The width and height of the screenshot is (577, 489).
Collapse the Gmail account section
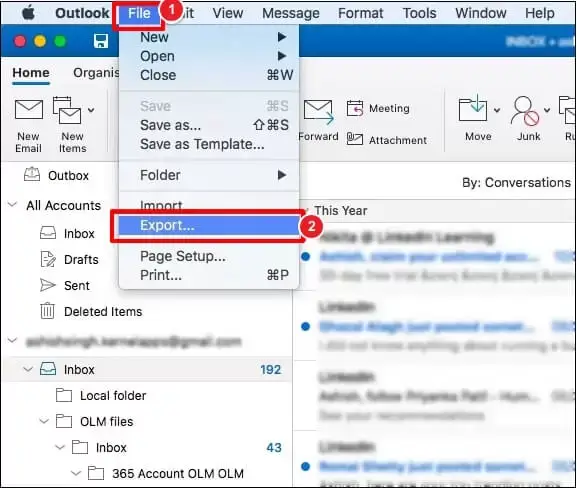[x=13, y=341]
